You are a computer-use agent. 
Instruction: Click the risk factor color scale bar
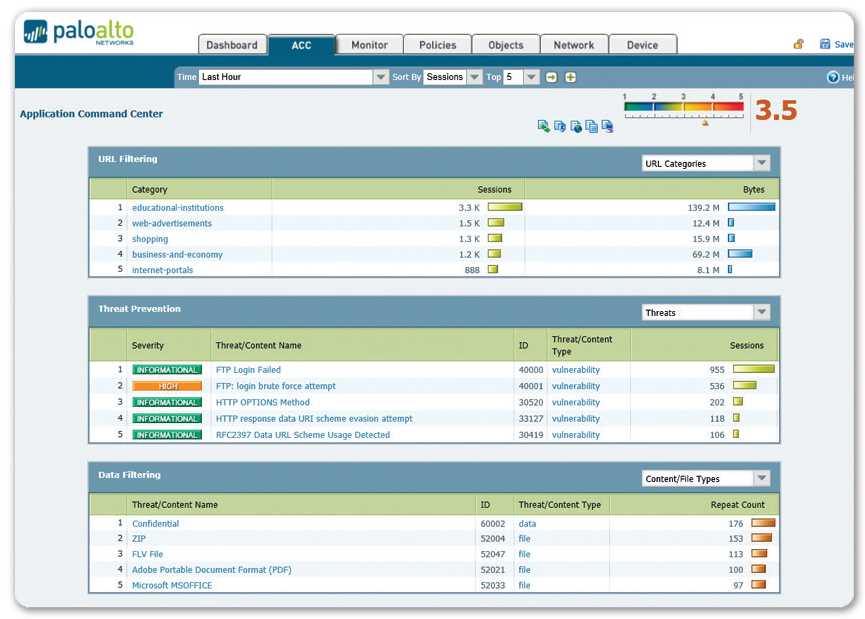[684, 107]
